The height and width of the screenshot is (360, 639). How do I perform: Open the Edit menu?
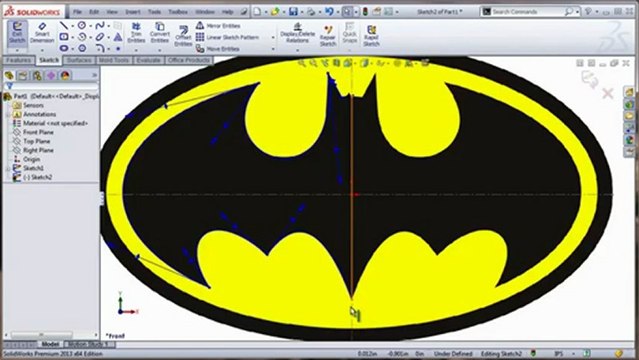(94, 12)
